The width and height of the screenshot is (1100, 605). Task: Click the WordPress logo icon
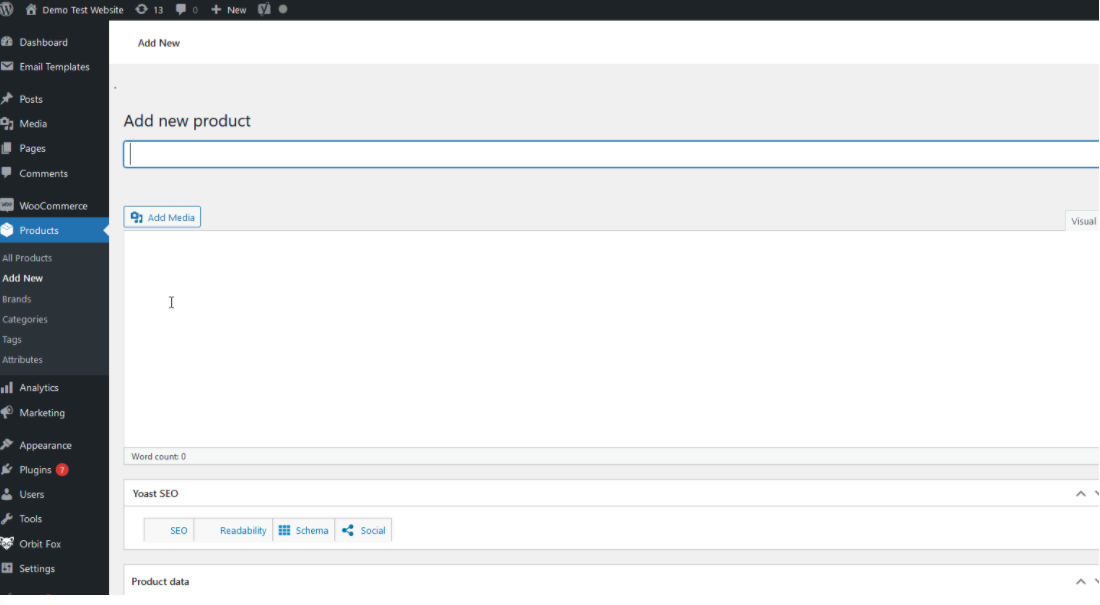pyautogui.click(x=8, y=9)
